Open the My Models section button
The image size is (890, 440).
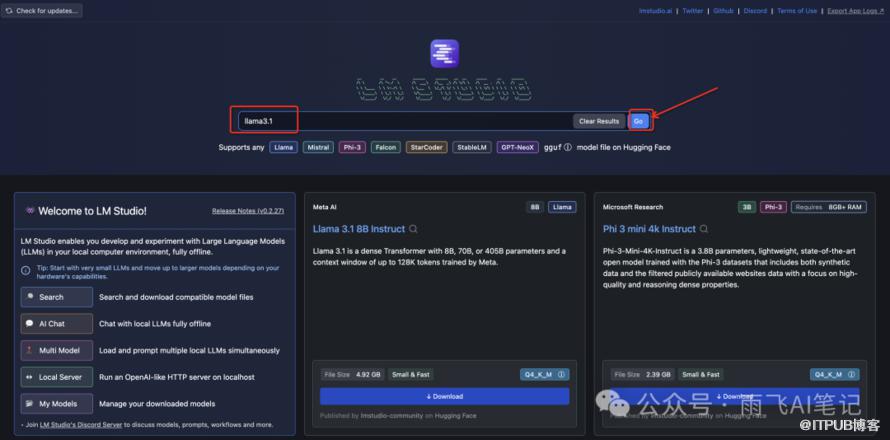tap(57, 404)
